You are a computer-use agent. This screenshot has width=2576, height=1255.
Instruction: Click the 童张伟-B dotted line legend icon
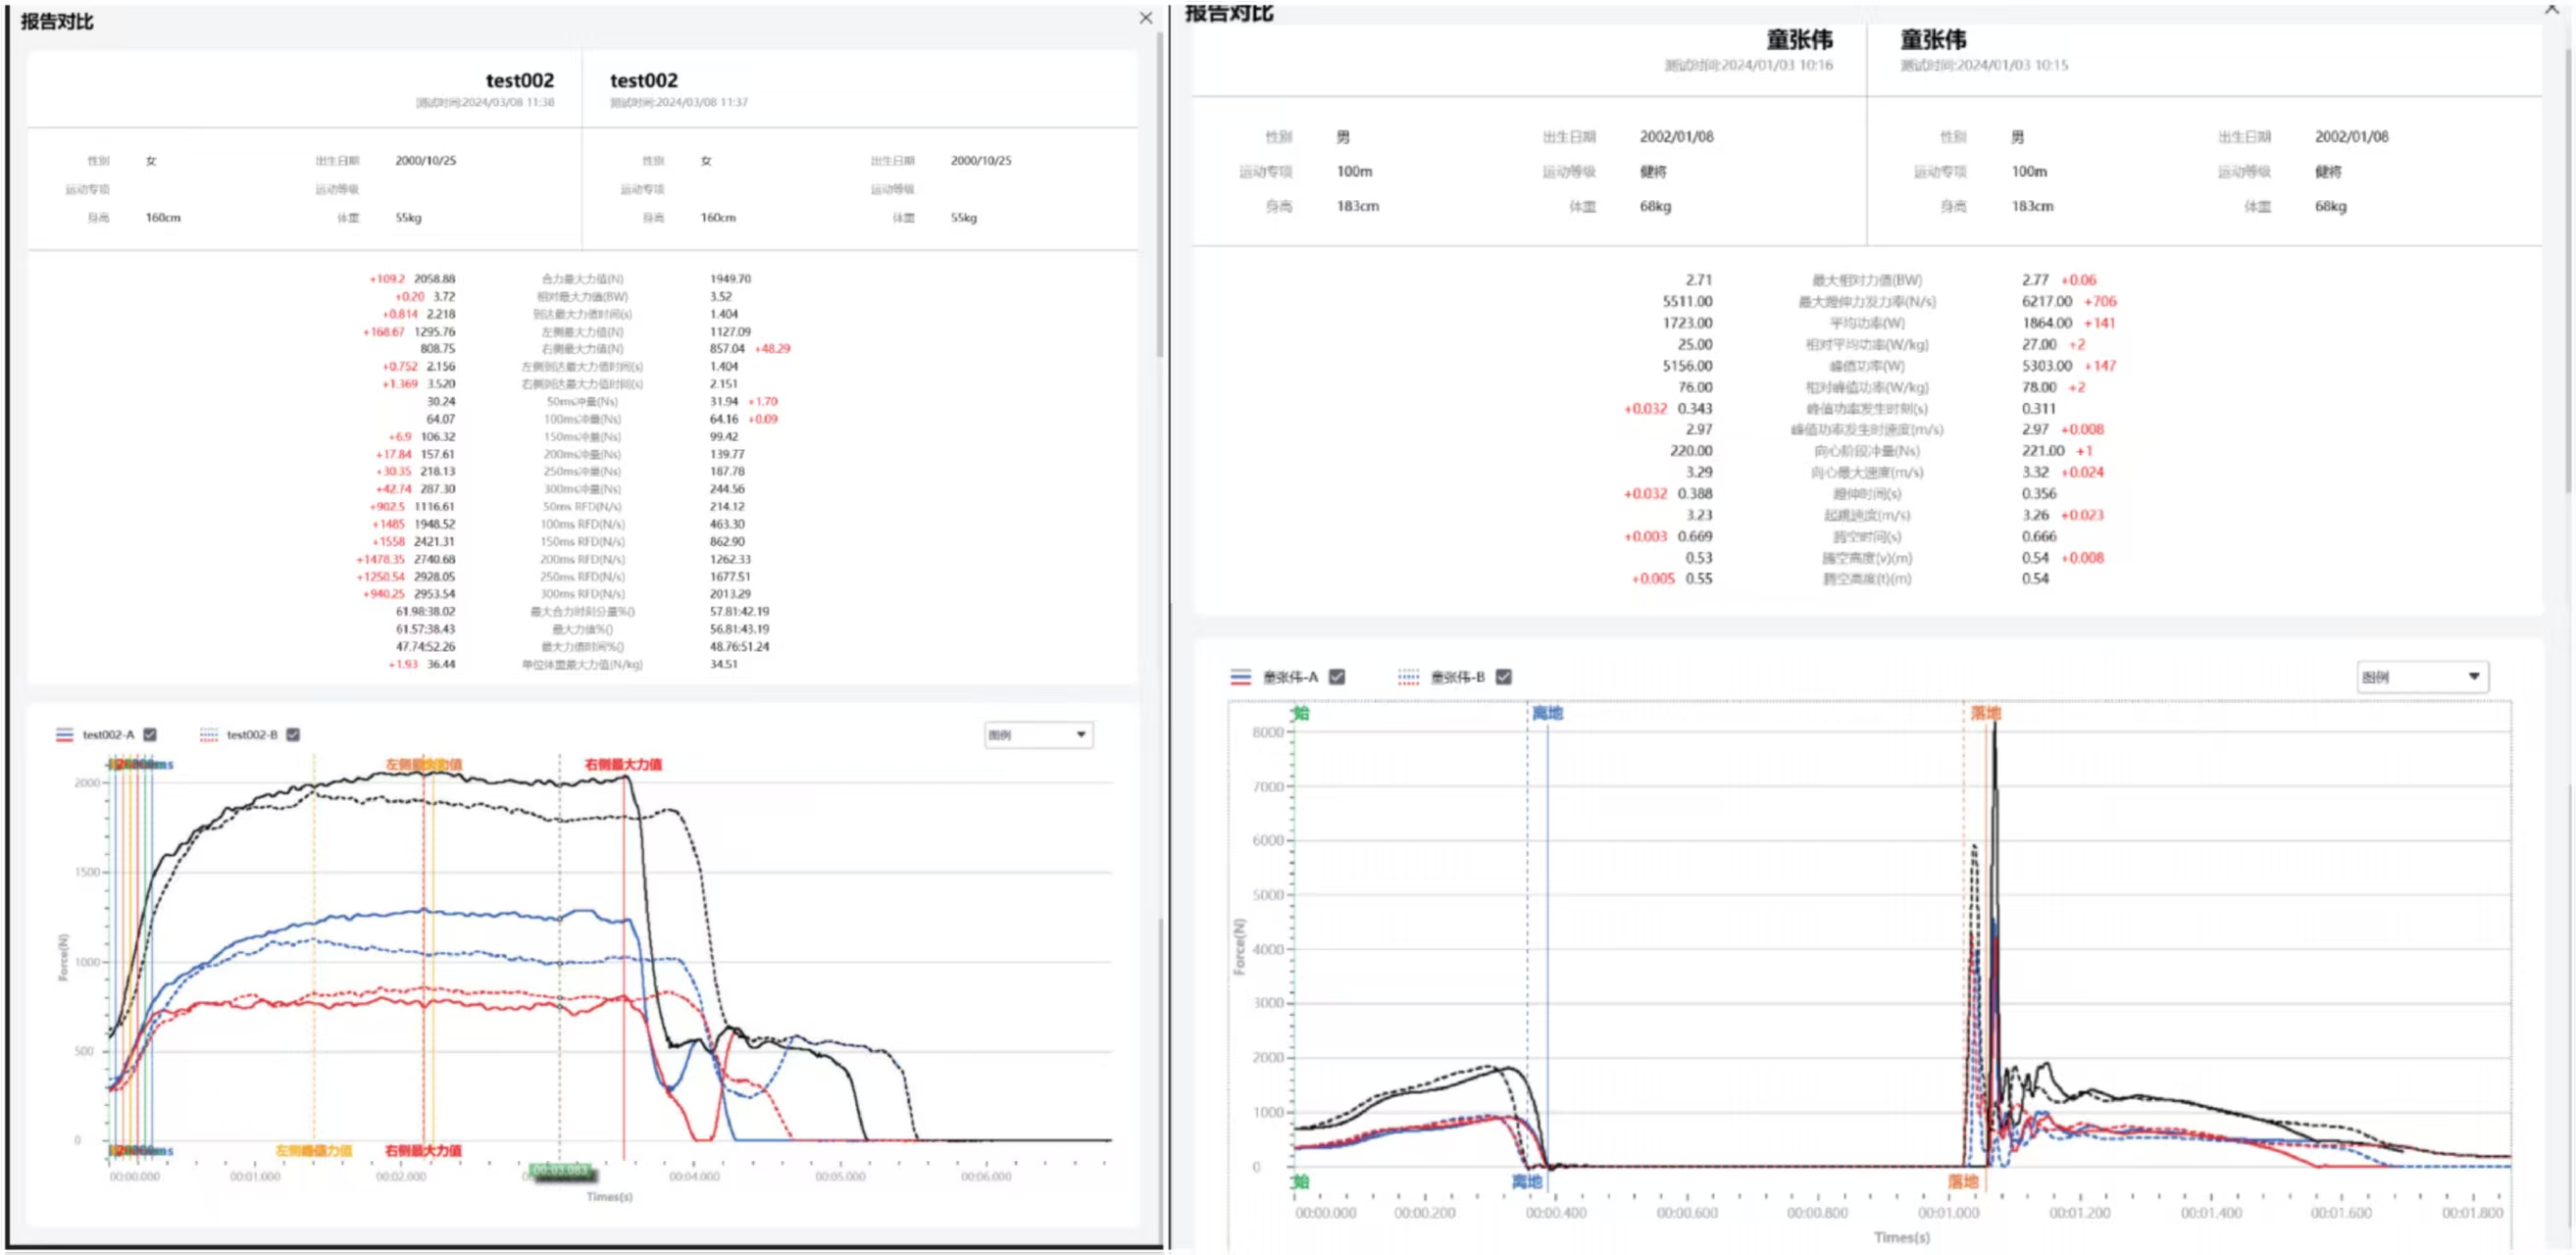[x=1408, y=677]
